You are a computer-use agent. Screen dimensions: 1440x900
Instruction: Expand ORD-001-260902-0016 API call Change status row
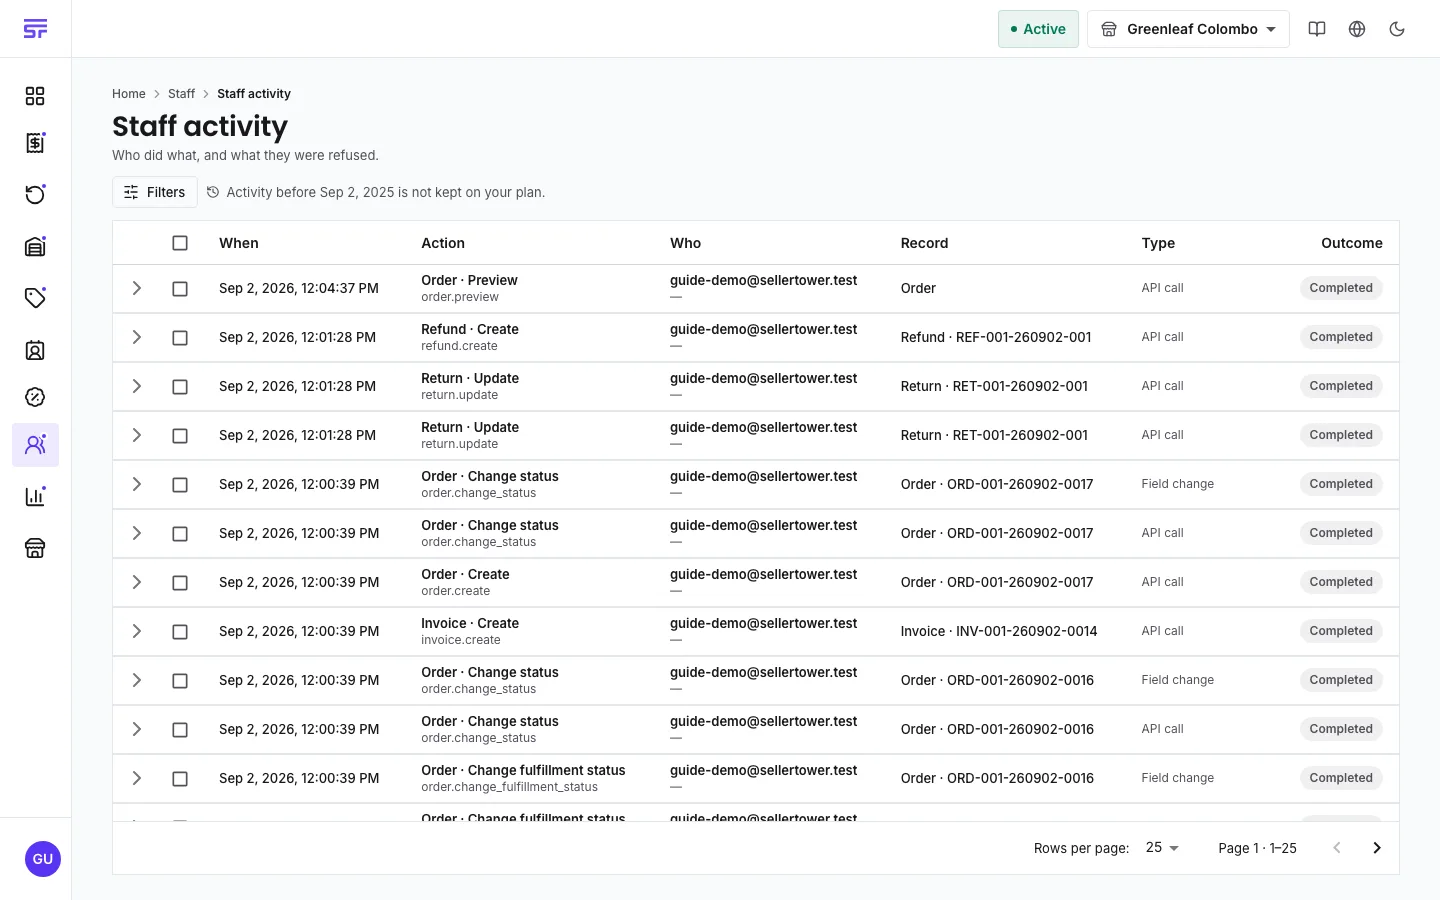137,729
